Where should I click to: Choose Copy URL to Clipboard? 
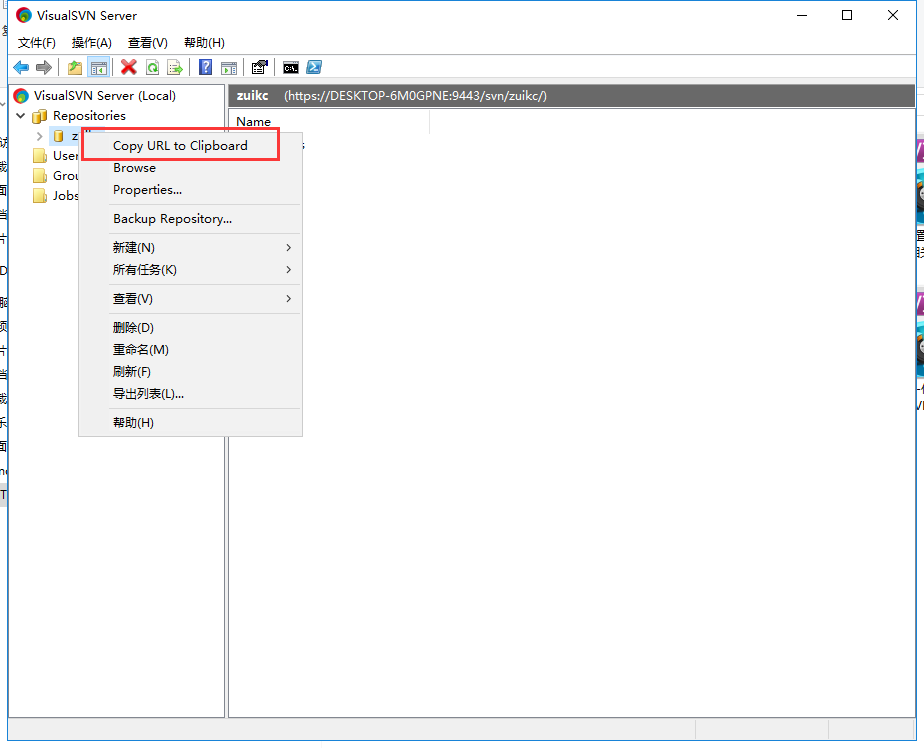(x=180, y=146)
